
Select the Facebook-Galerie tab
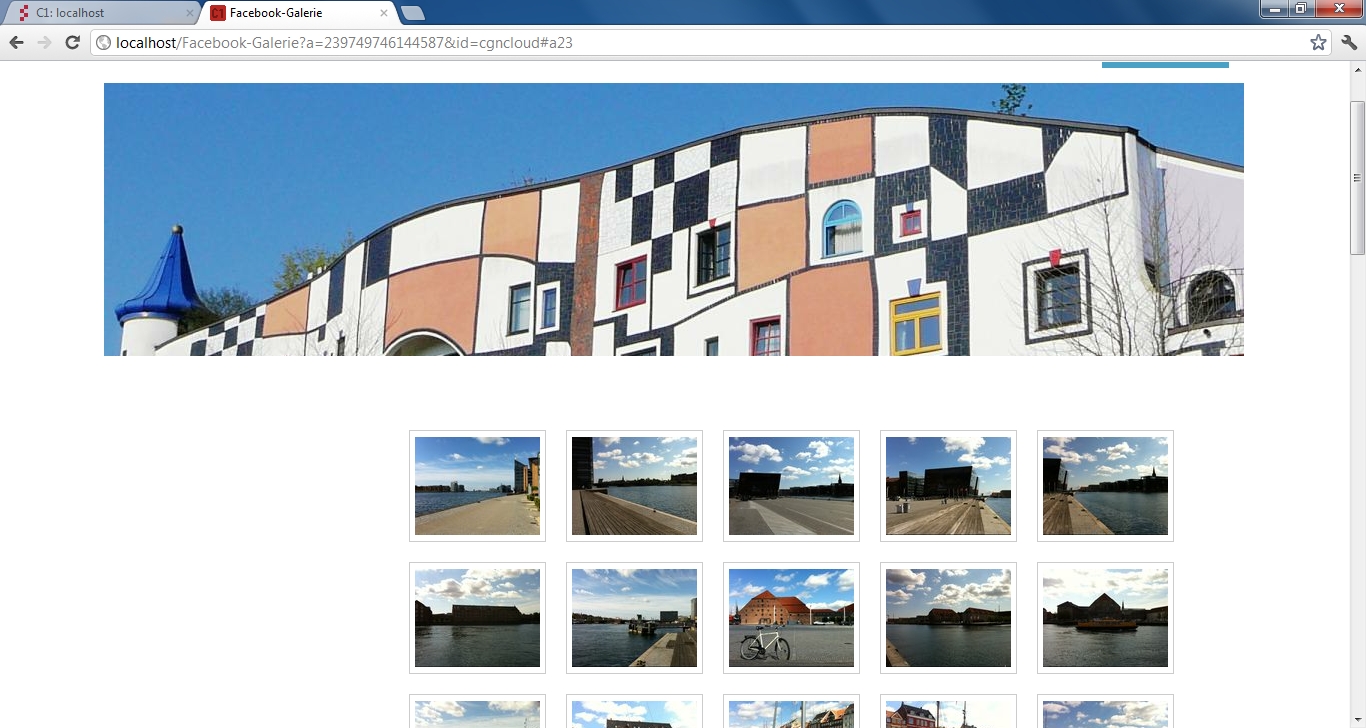coord(290,13)
